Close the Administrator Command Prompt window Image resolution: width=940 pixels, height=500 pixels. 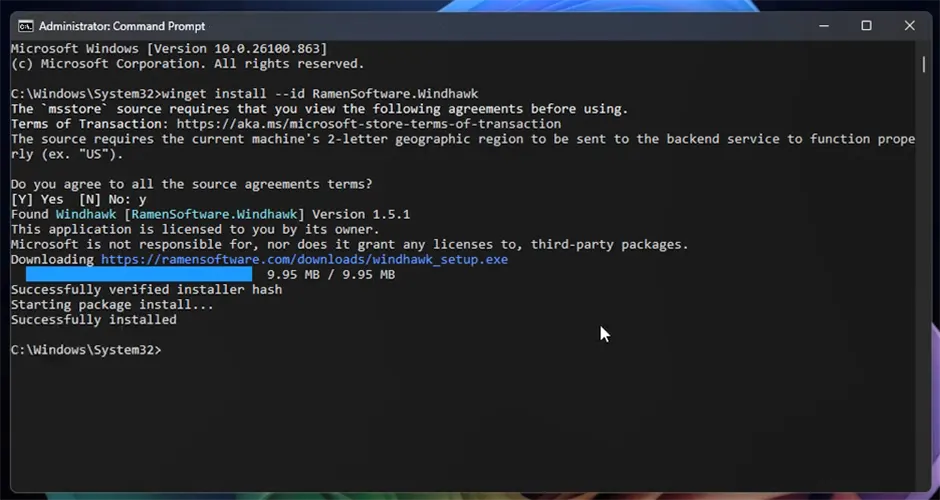click(x=909, y=25)
